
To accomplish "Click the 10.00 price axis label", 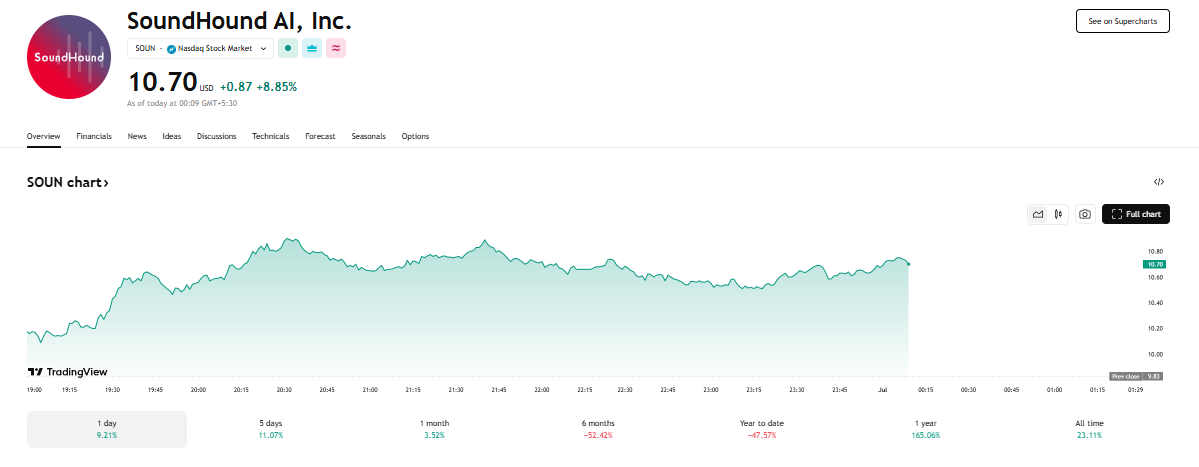I will coord(1155,355).
